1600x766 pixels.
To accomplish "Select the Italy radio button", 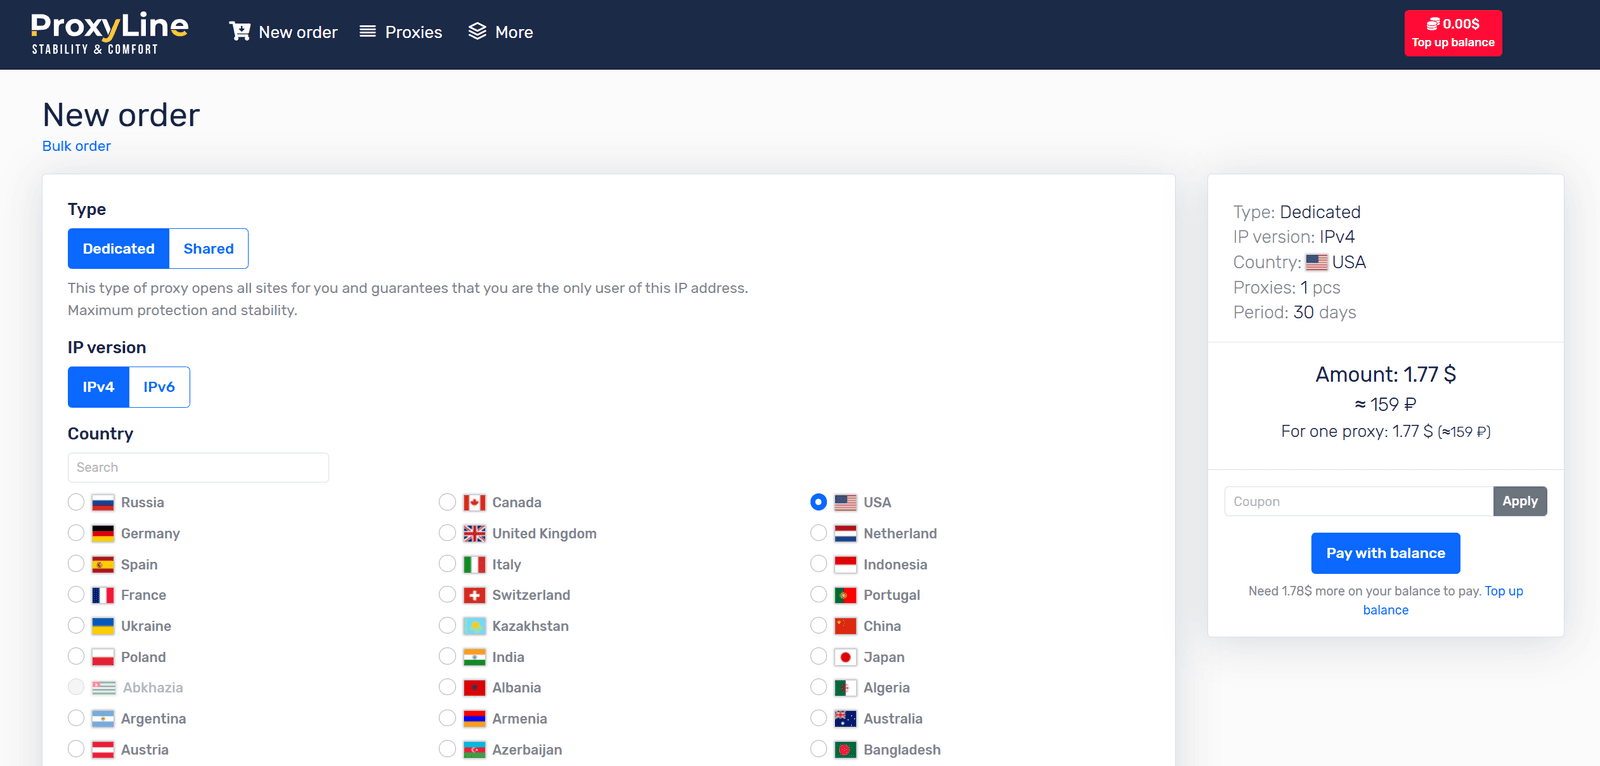I will [x=447, y=564].
